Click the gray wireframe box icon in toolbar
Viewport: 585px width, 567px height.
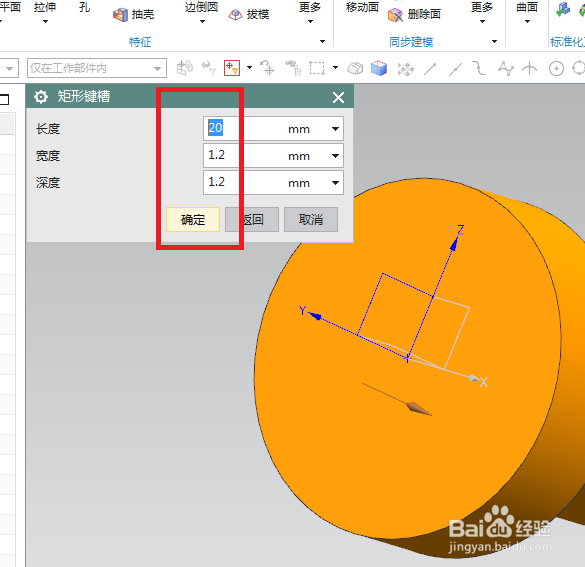click(x=355, y=68)
